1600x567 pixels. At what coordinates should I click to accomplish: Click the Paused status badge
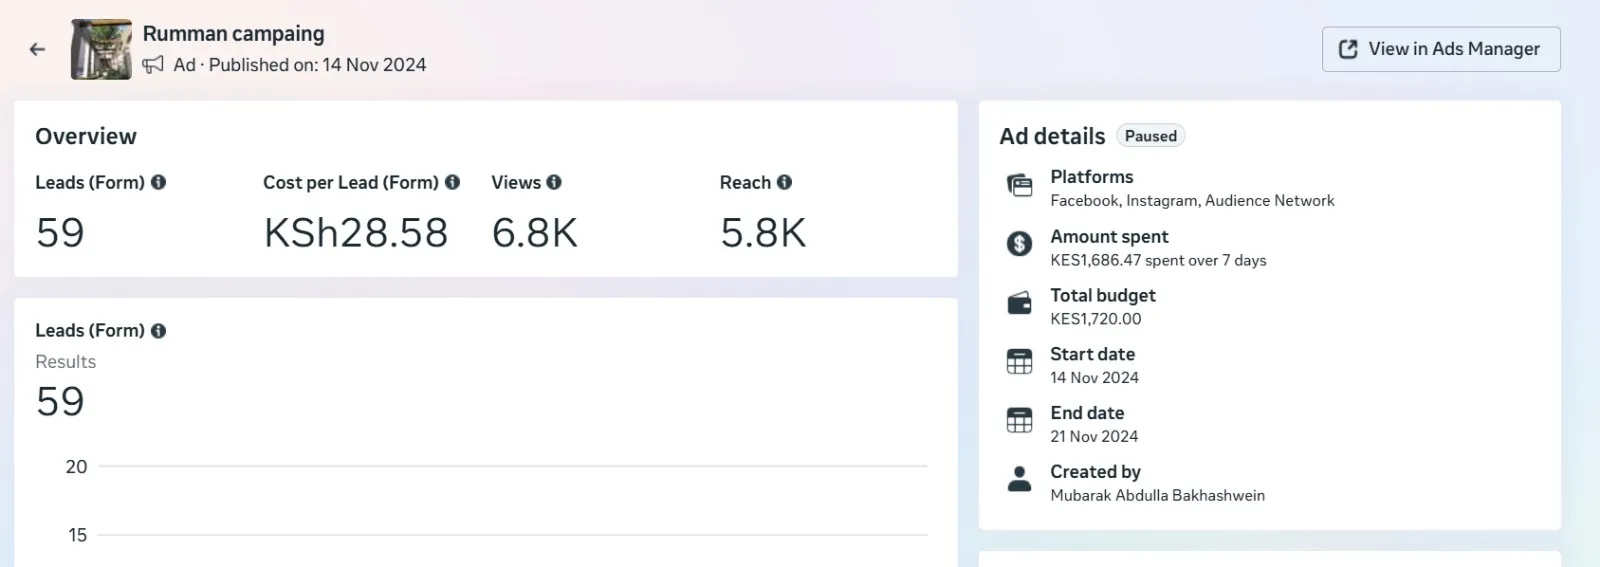(x=1150, y=136)
